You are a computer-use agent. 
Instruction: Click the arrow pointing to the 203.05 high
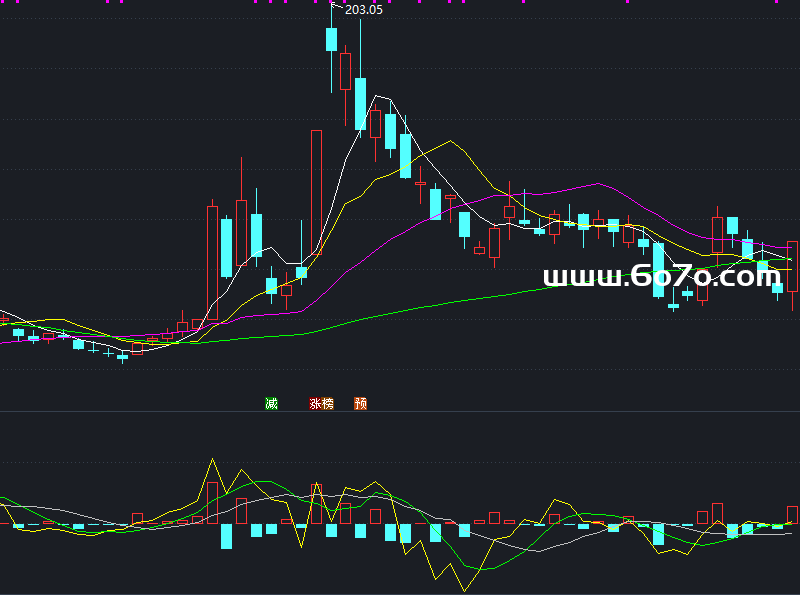(x=337, y=8)
